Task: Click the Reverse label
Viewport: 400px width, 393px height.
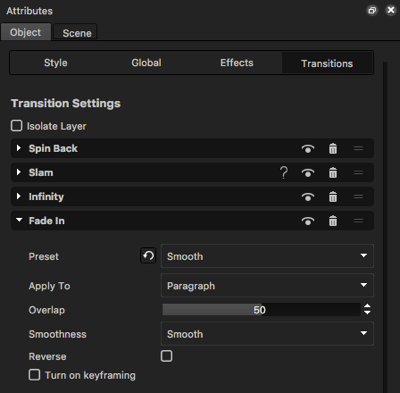Action: pyautogui.click(x=47, y=356)
